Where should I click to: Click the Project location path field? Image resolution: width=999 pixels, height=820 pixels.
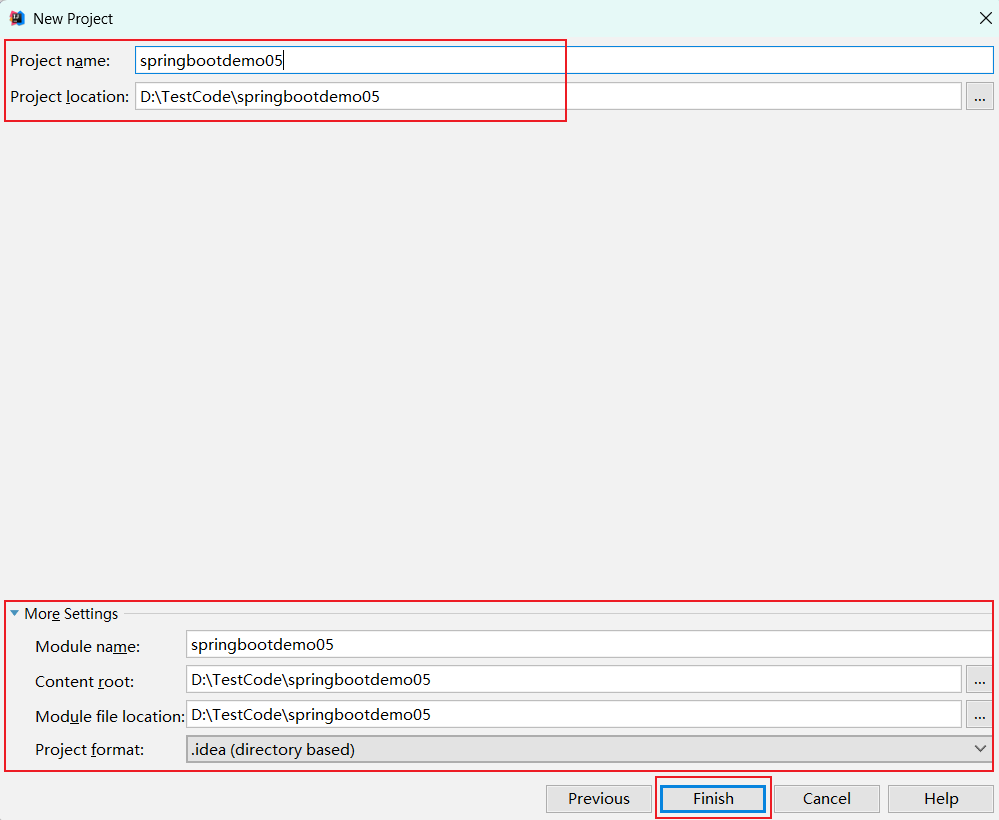coord(548,96)
